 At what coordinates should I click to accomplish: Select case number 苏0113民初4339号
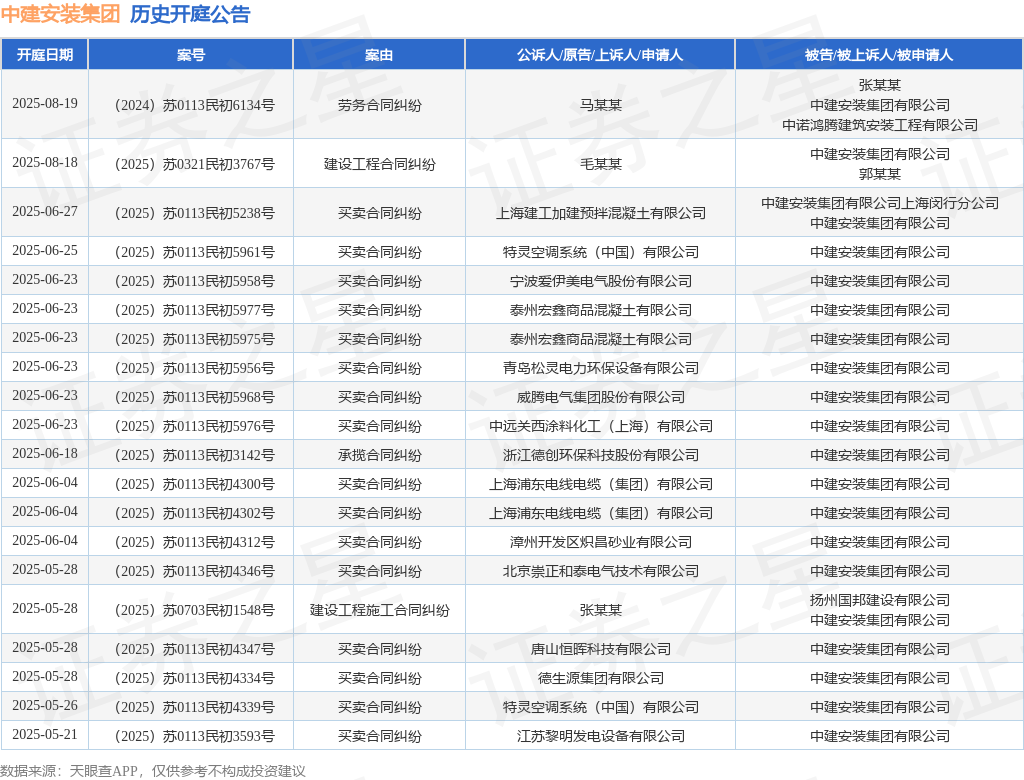(x=195, y=707)
